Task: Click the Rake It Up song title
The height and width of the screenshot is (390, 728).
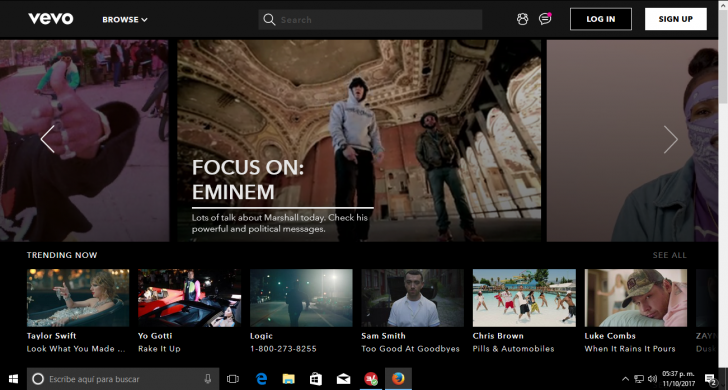Action: [159, 349]
